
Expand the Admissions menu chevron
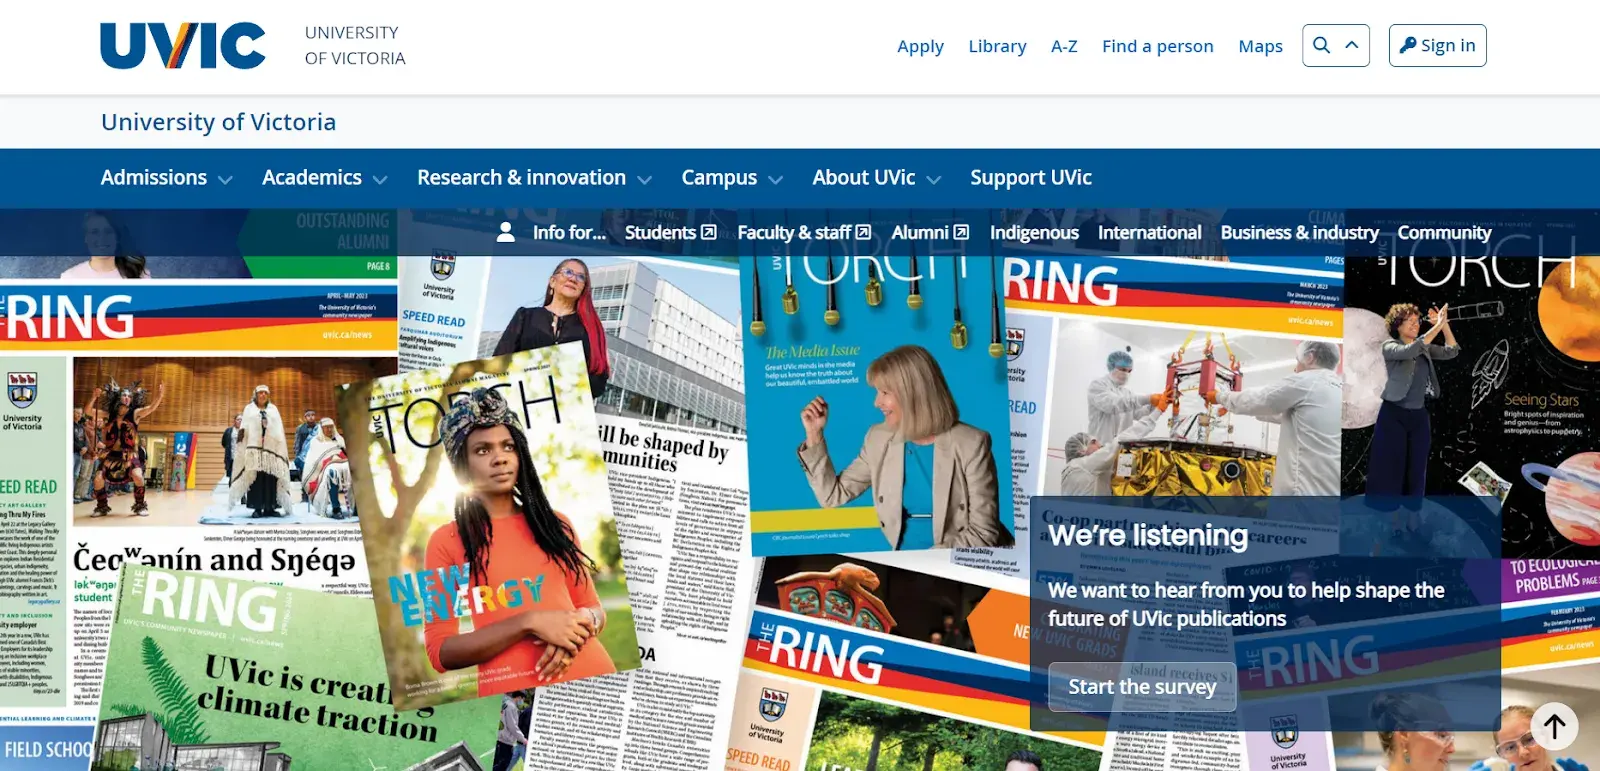pos(225,180)
